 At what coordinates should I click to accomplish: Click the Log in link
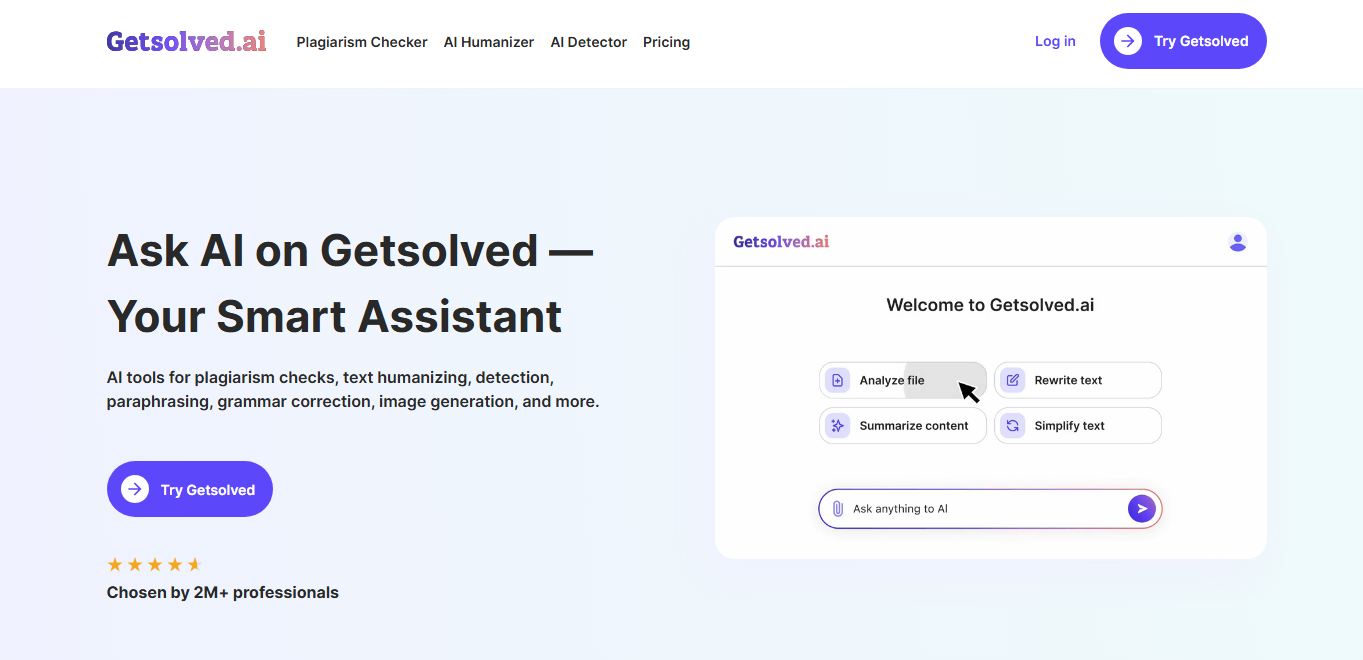click(x=1054, y=41)
